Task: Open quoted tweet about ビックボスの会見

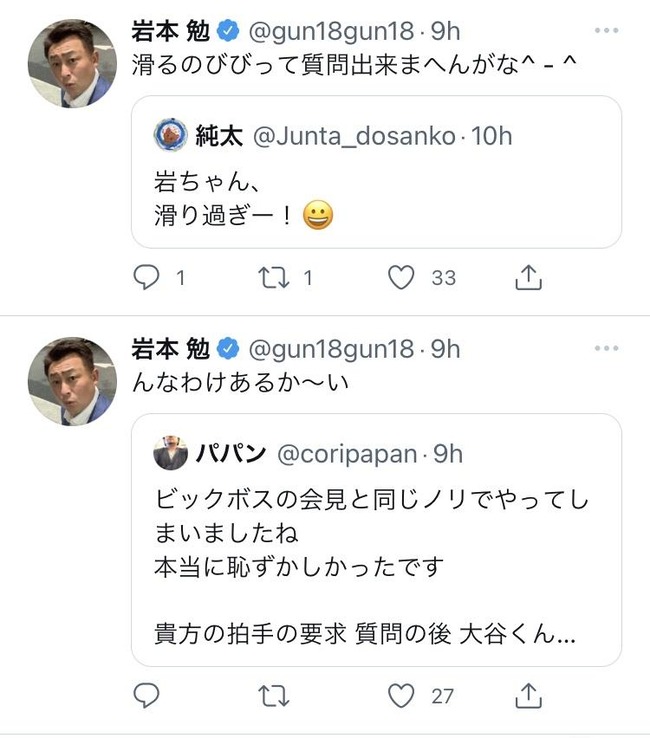Action: pos(376,560)
